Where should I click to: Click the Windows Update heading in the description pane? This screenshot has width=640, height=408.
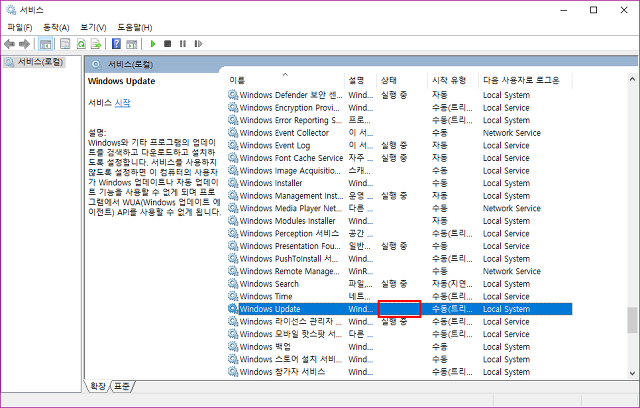(x=122, y=81)
